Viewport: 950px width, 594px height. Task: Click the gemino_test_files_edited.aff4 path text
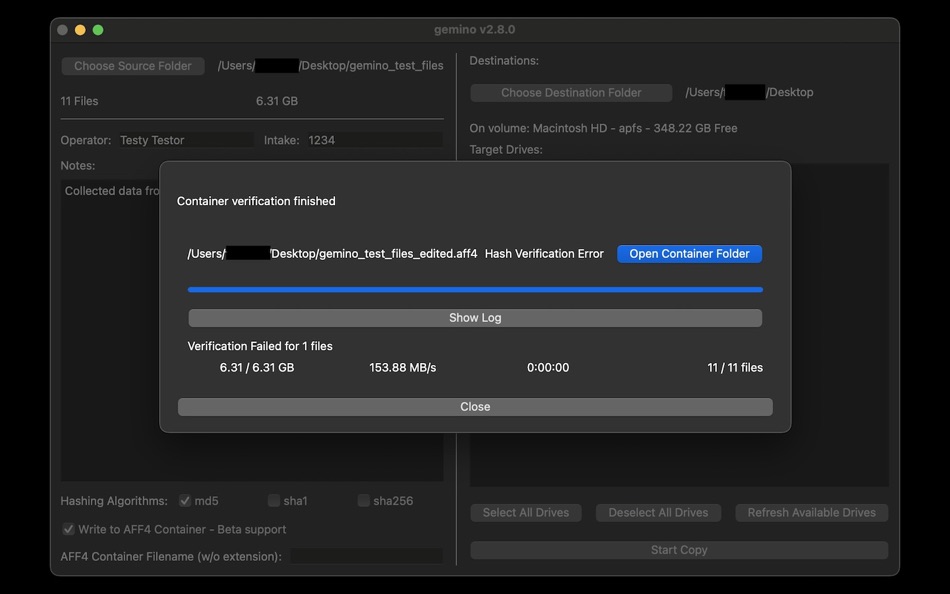coord(332,254)
